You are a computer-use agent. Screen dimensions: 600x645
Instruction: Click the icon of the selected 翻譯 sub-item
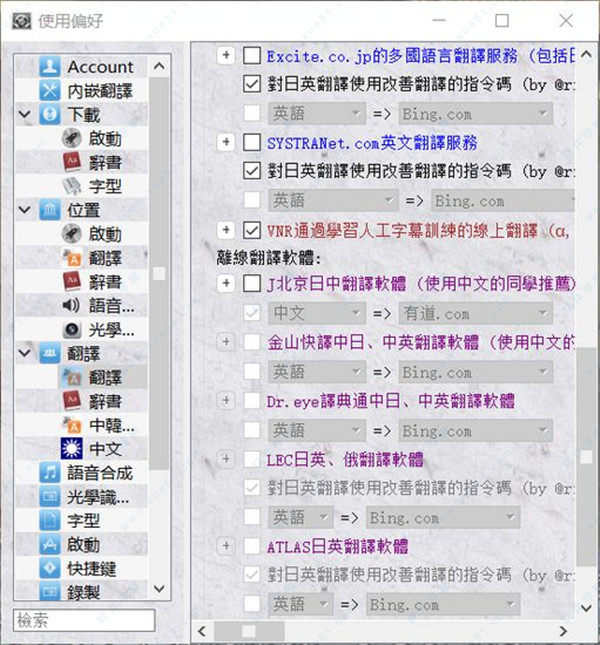[72, 377]
